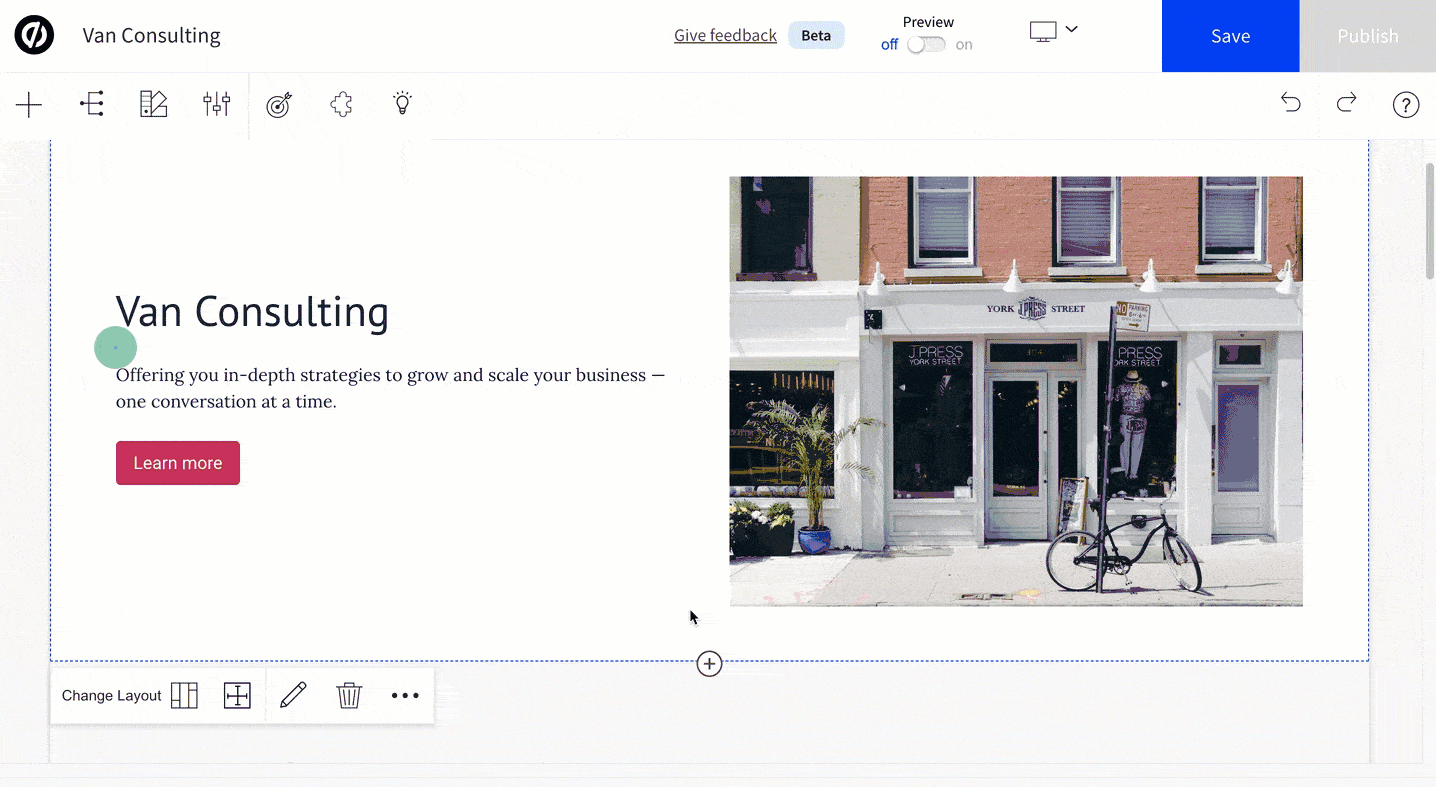Click the Unbounce logo icon
Image resolution: width=1436 pixels, height=787 pixels.
[34, 36]
